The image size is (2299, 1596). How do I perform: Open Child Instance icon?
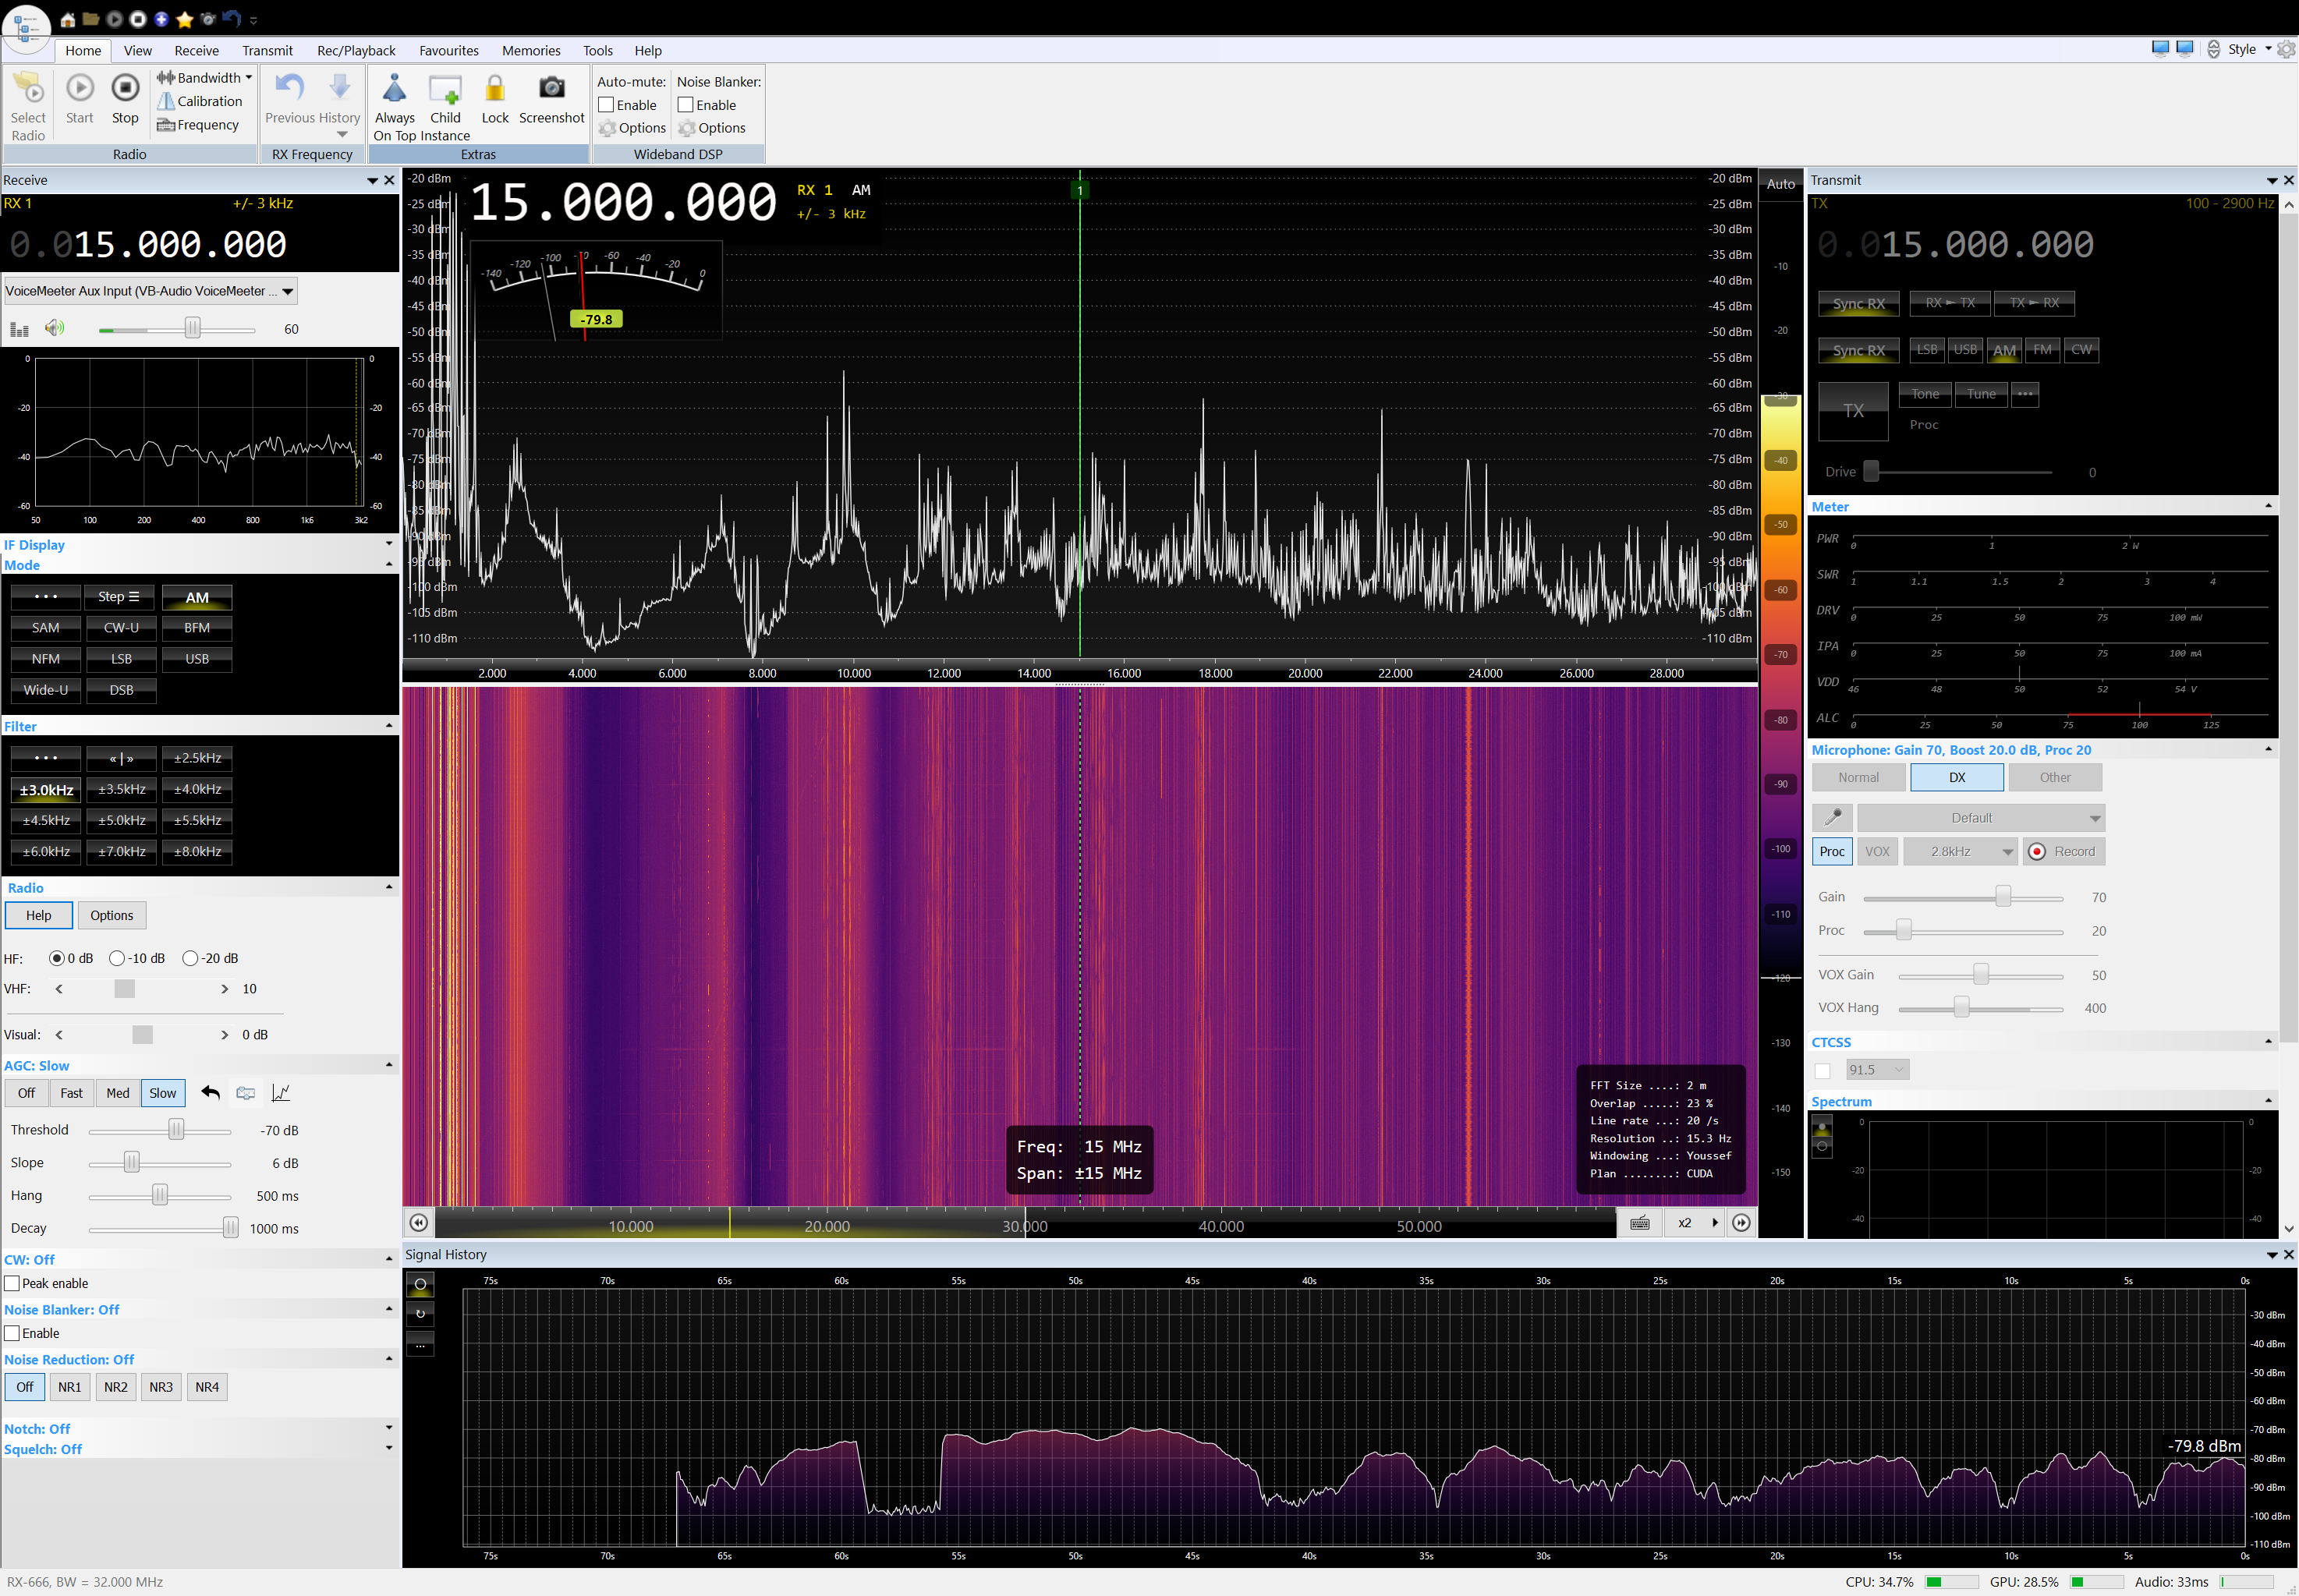[x=445, y=90]
